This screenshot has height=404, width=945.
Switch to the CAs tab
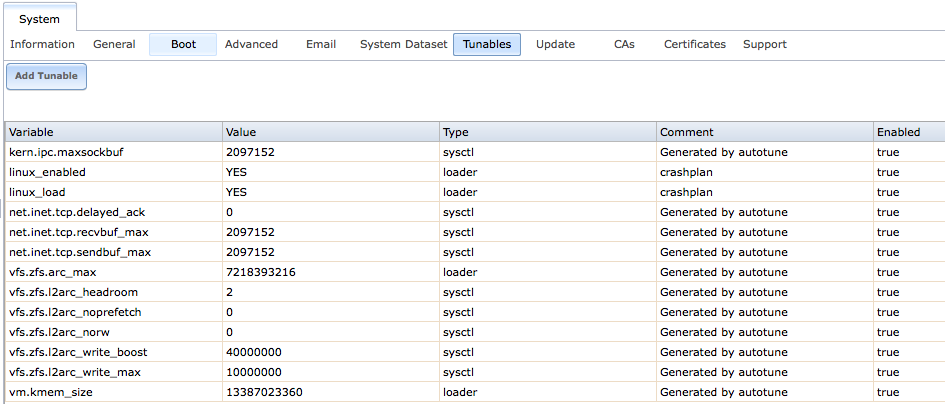tap(624, 44)
